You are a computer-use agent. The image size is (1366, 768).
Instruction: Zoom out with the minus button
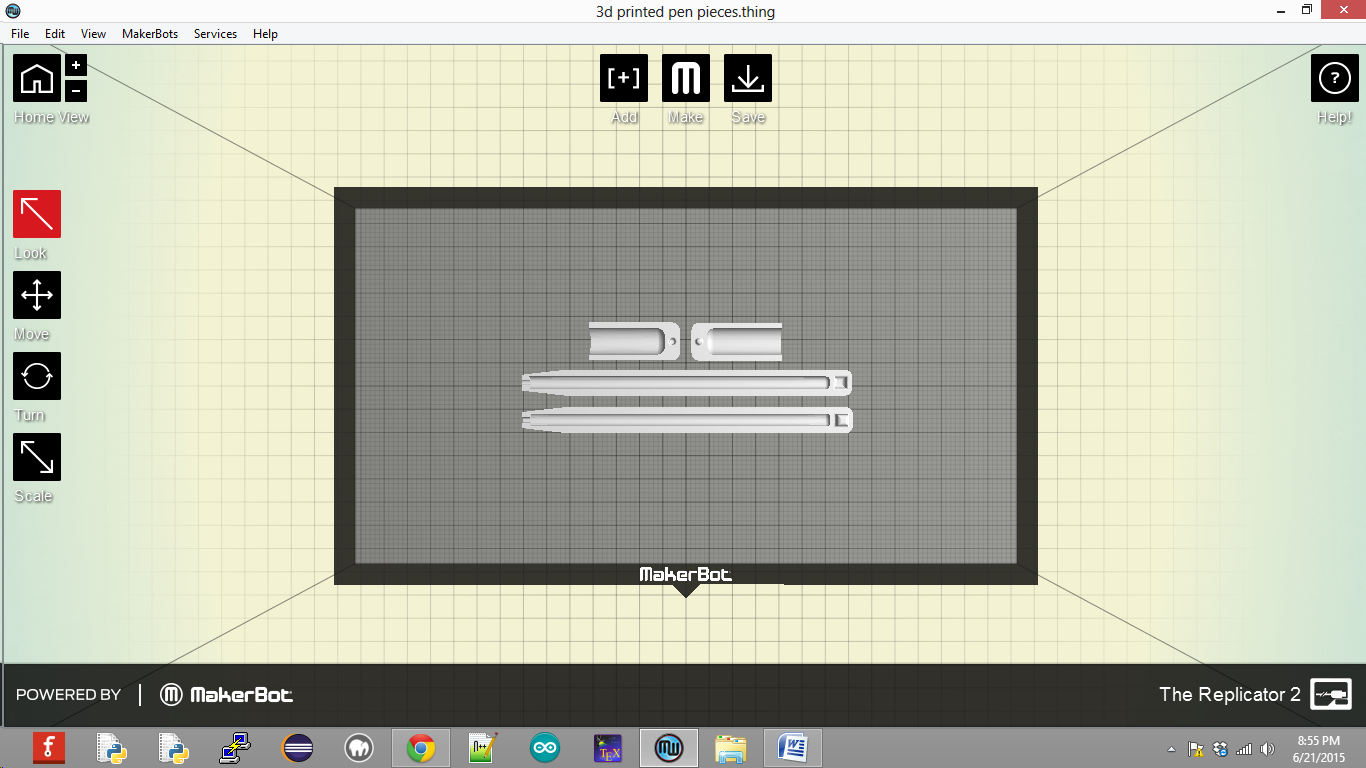pyautogui.click(x=76, y=90)
